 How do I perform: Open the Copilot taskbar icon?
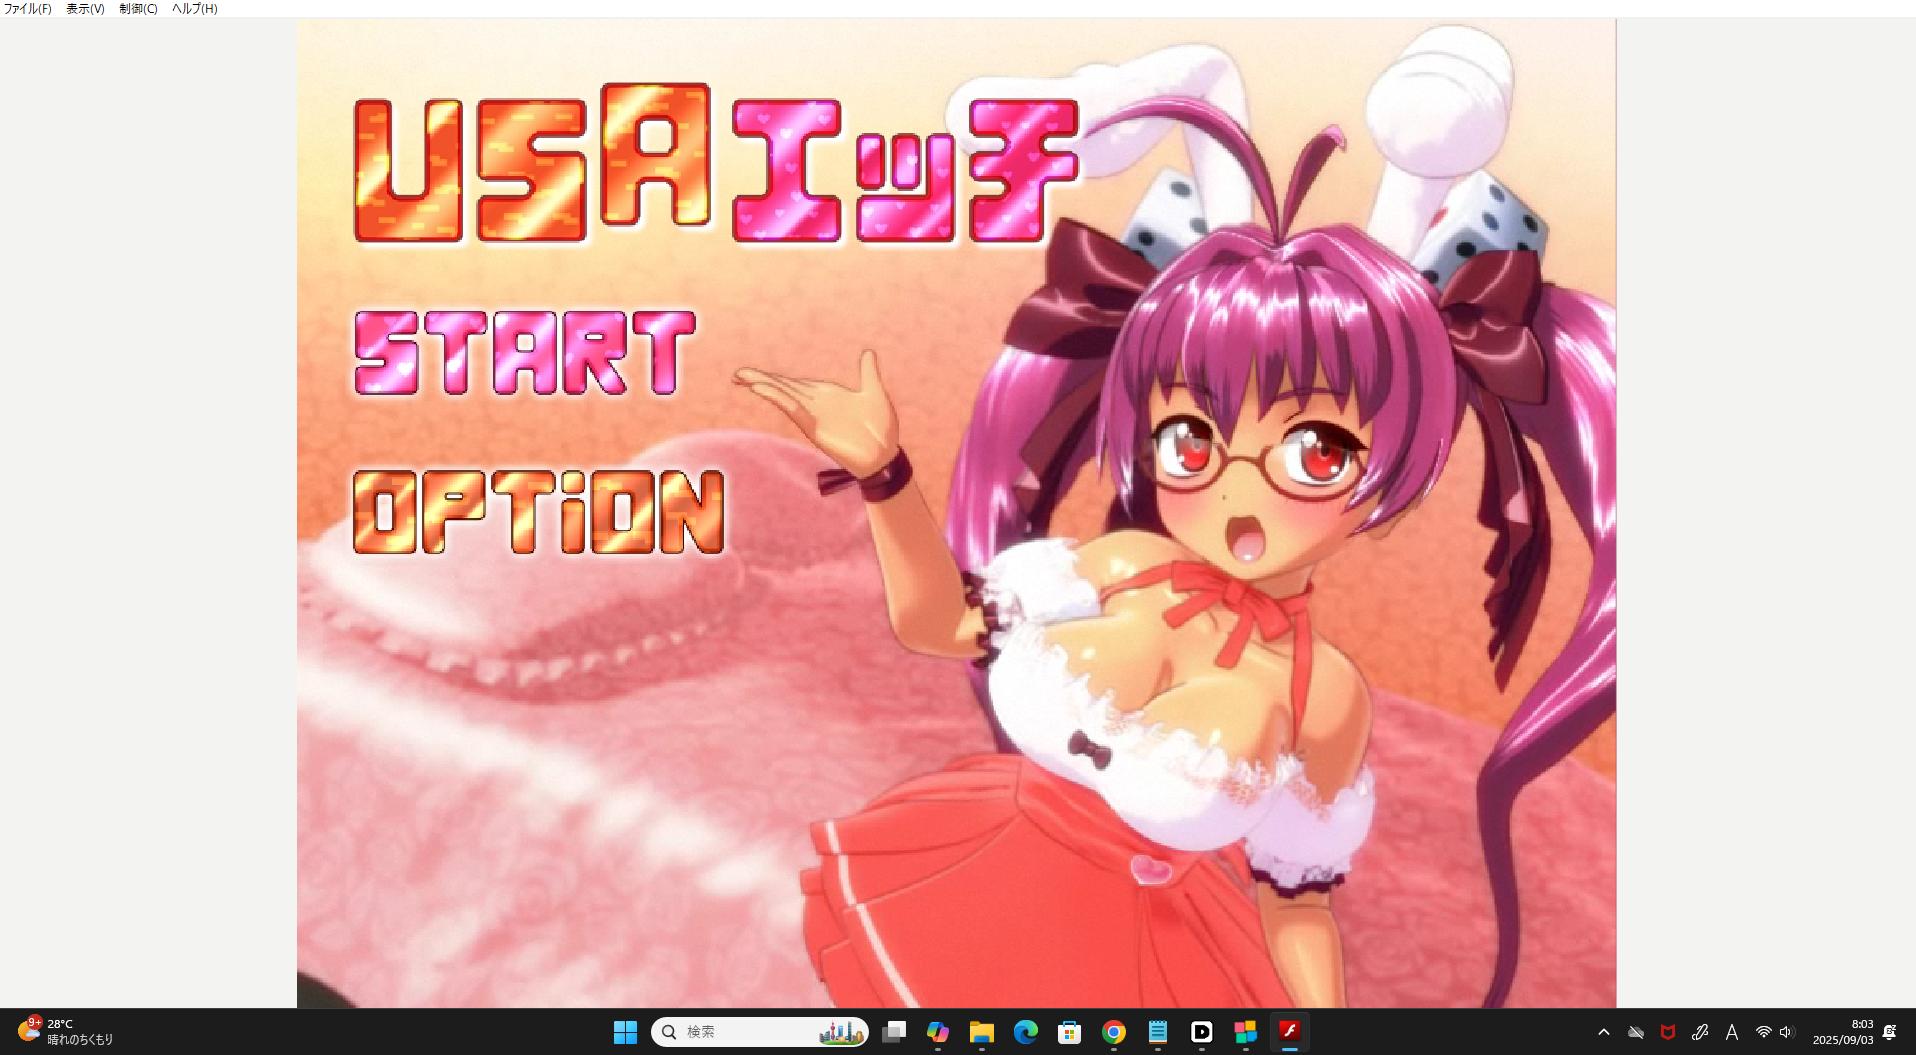pyautogui.click(x=937, y=1032)
